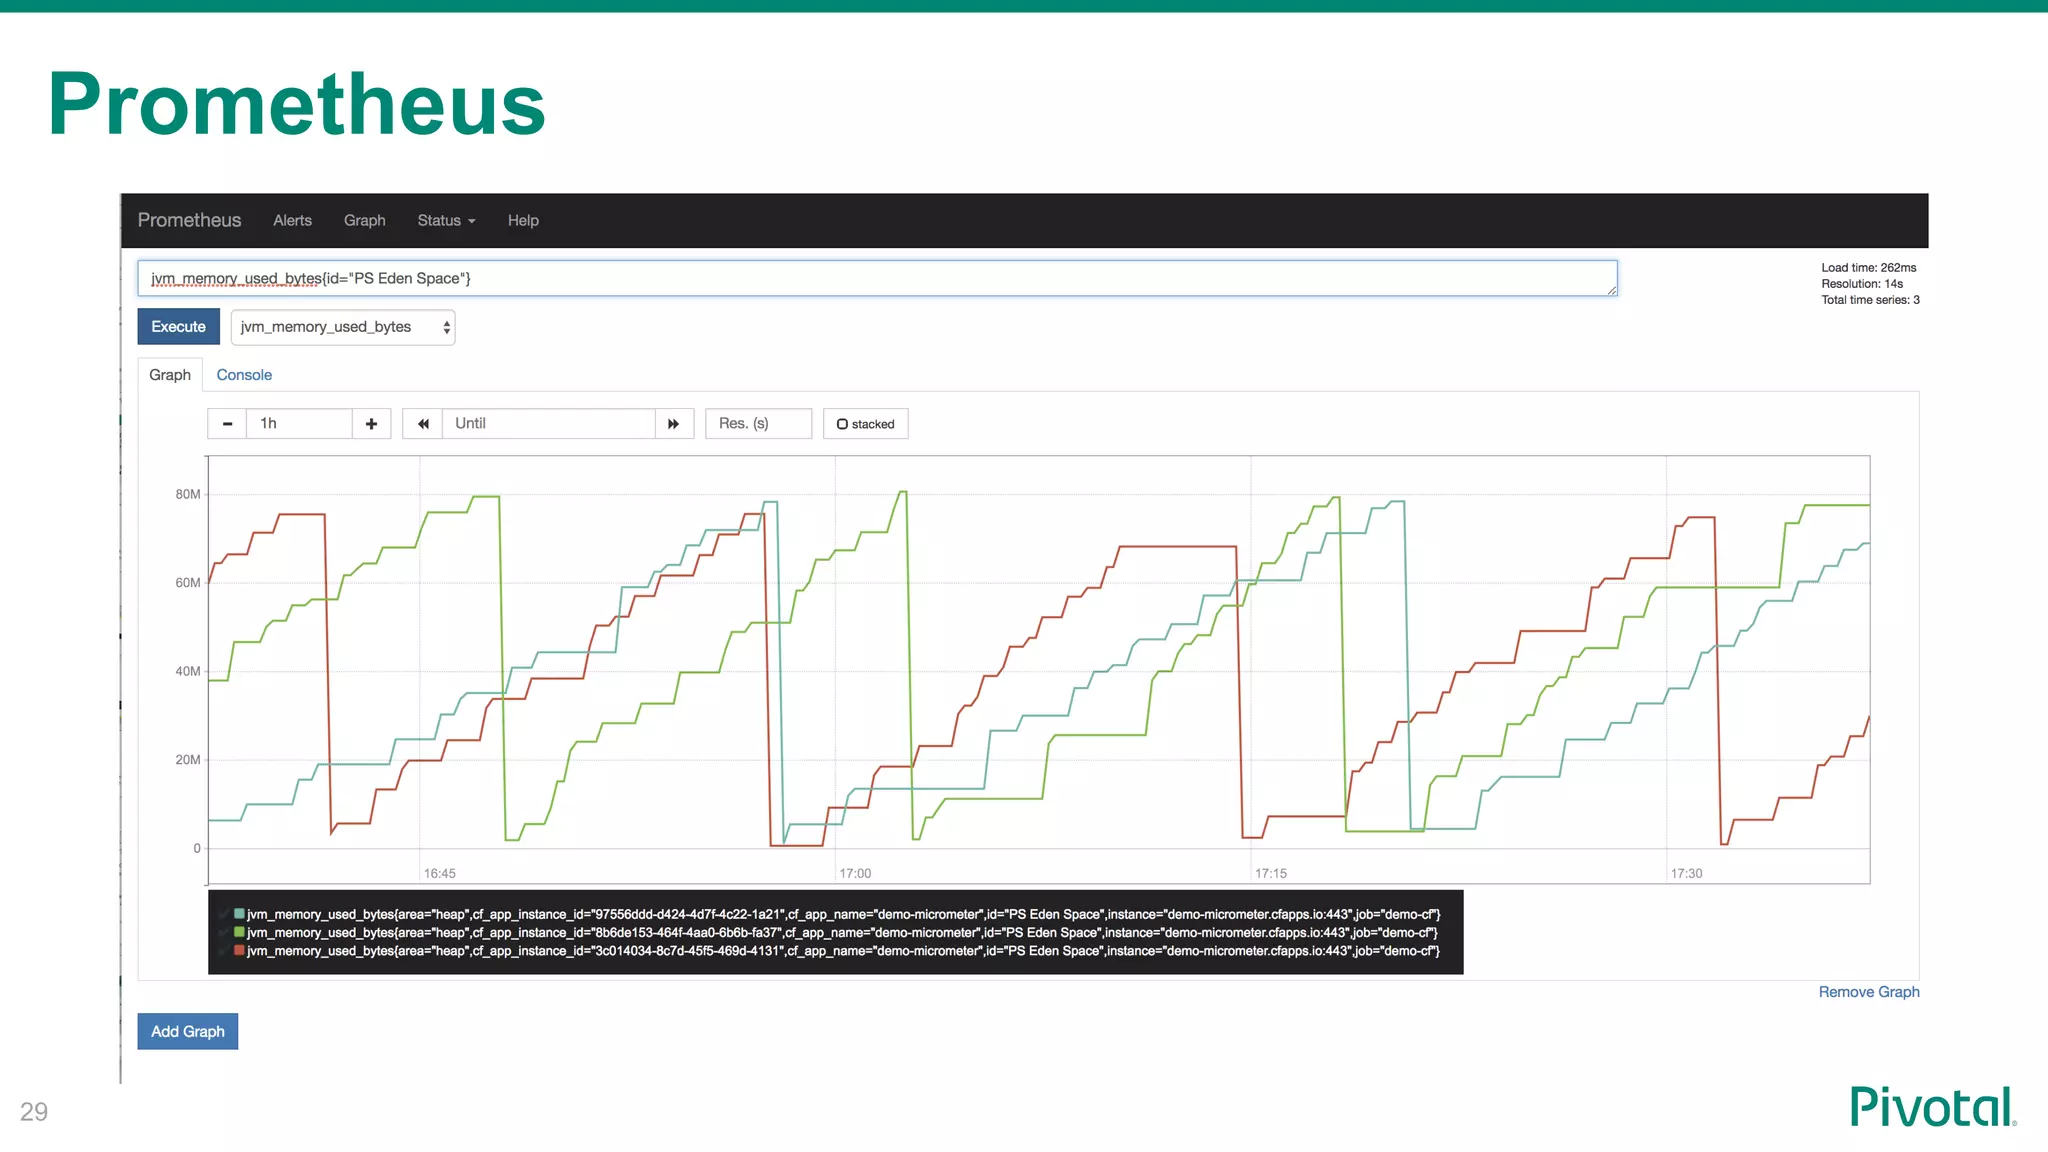Switch to the Console tab
The width and height of the screenshot is (2048, 1152).
(x=244, y=375)
